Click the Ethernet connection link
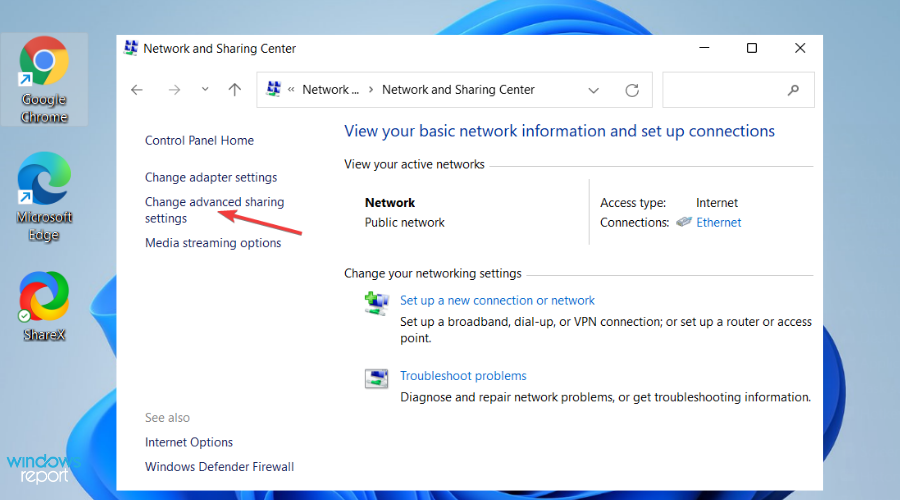 [719, 223]
